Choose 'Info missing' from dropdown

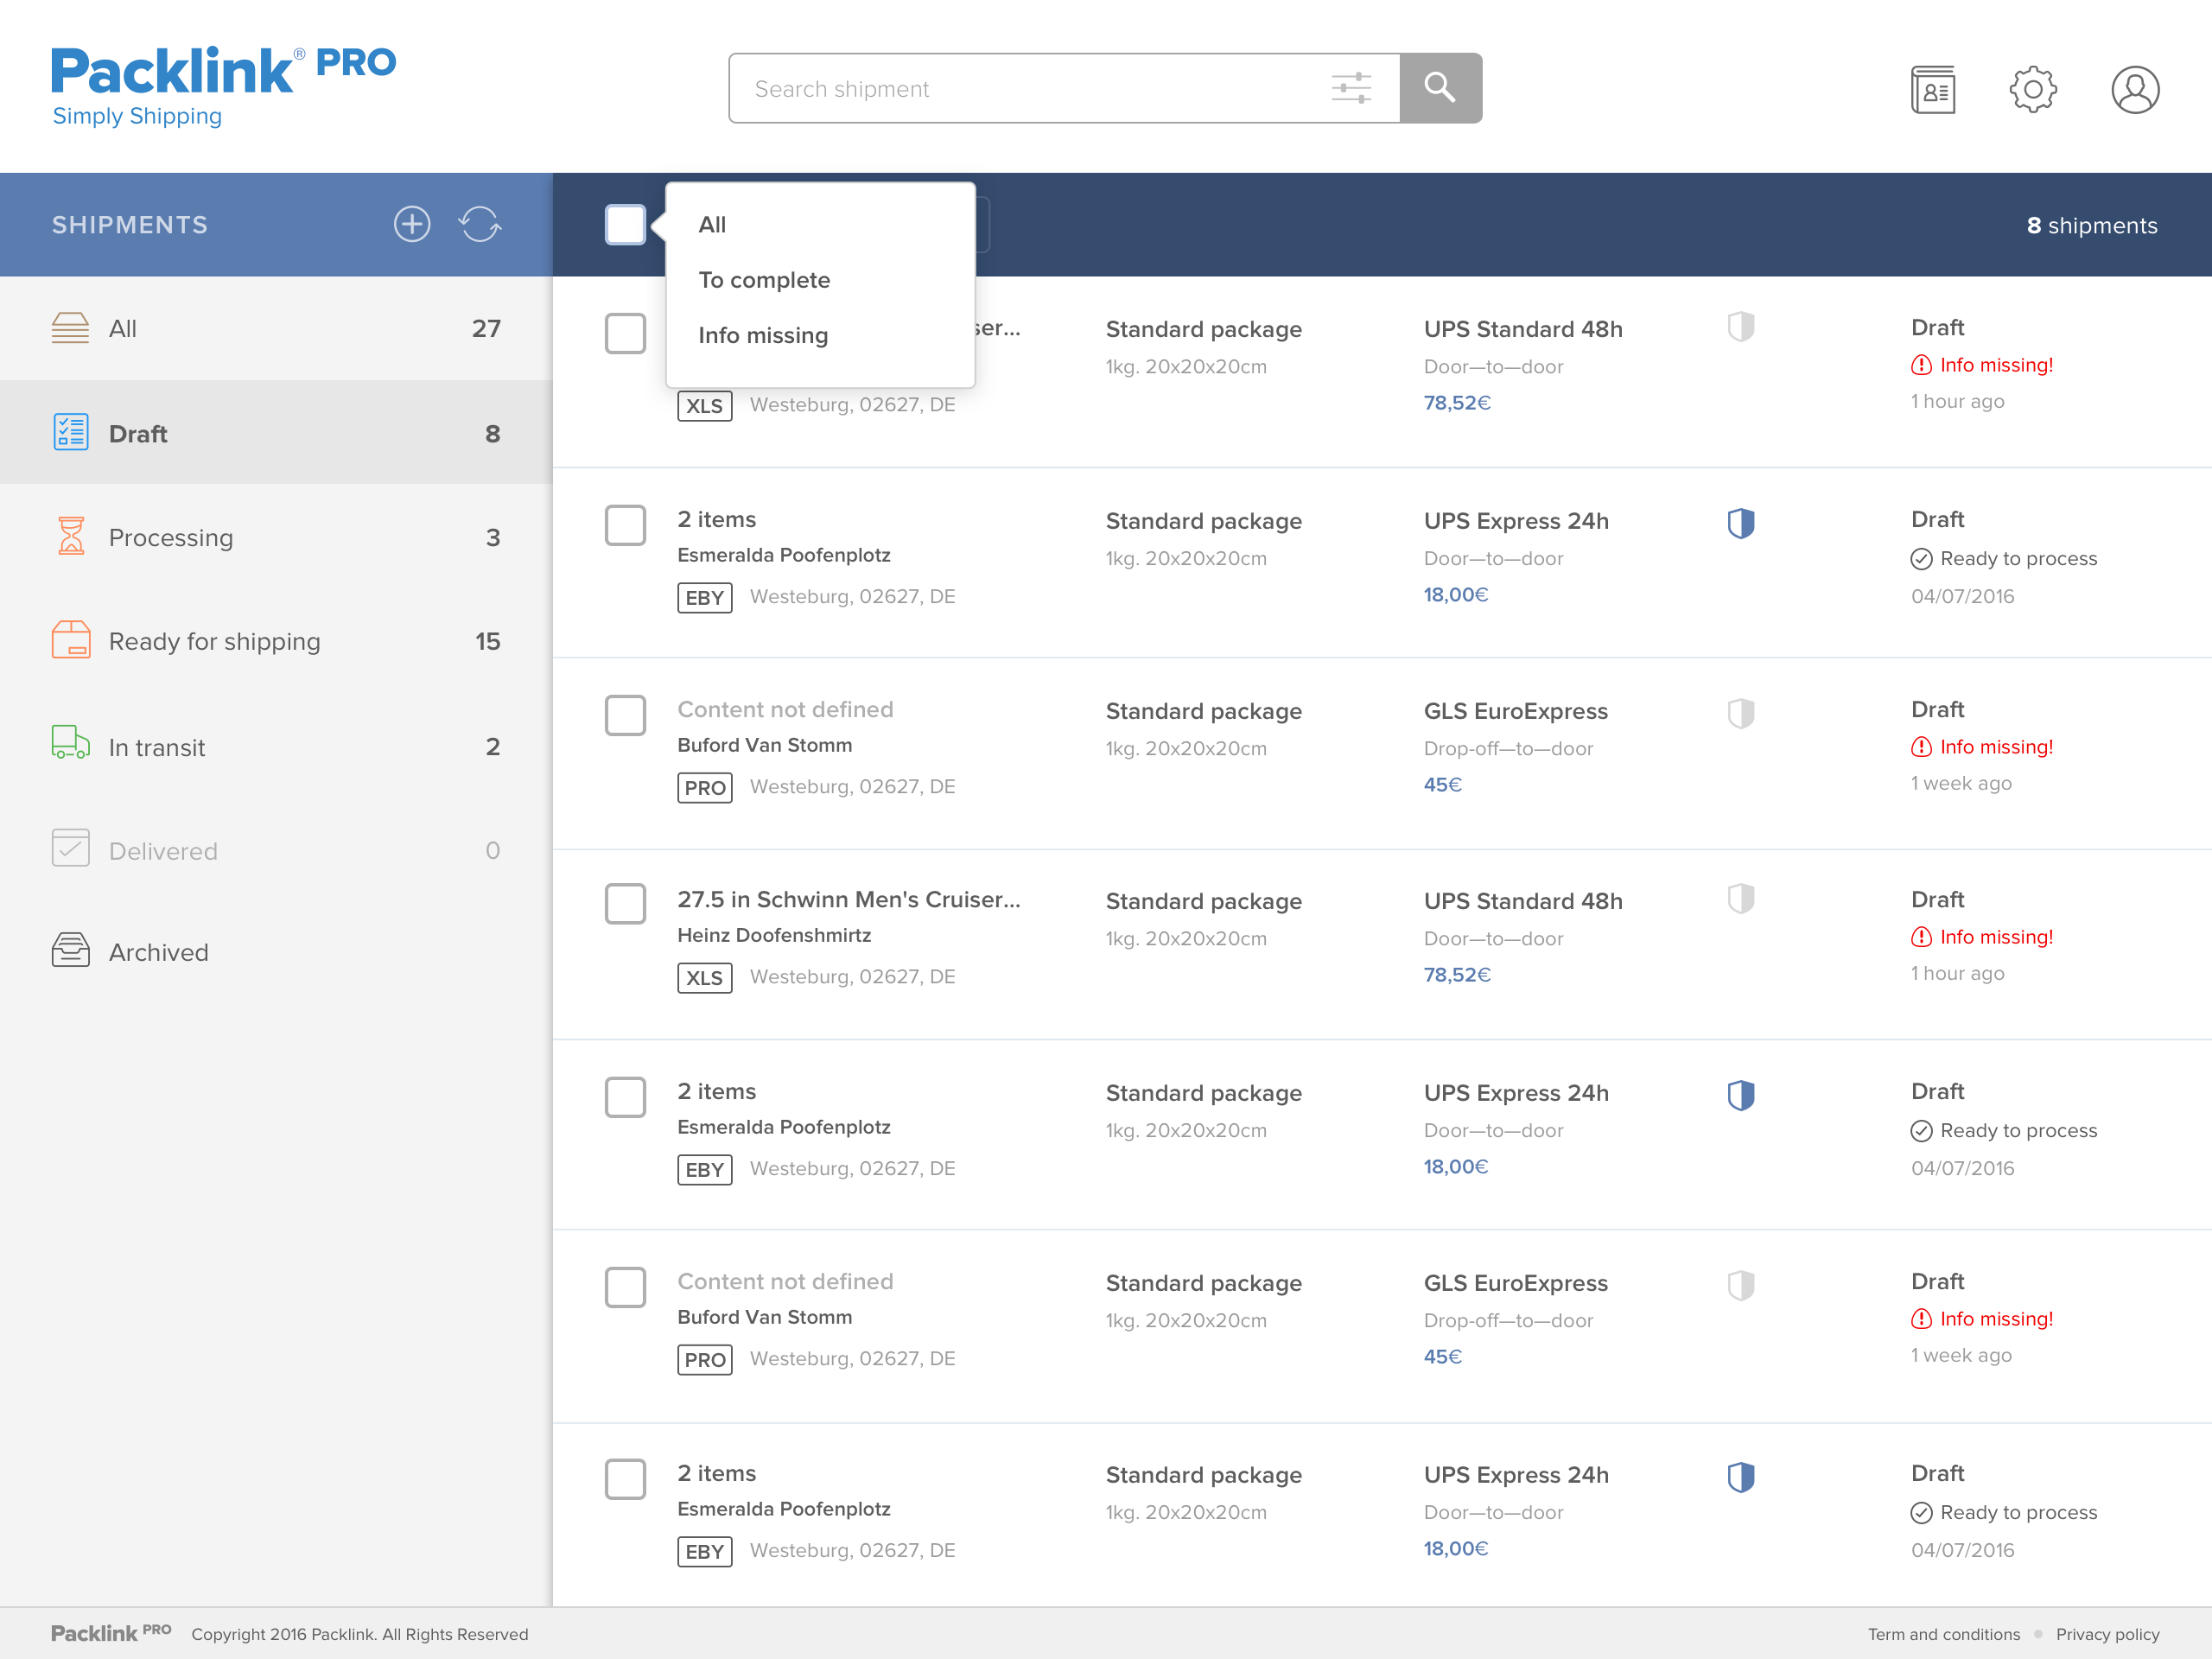pyautogui.click(x=763, y=335)
